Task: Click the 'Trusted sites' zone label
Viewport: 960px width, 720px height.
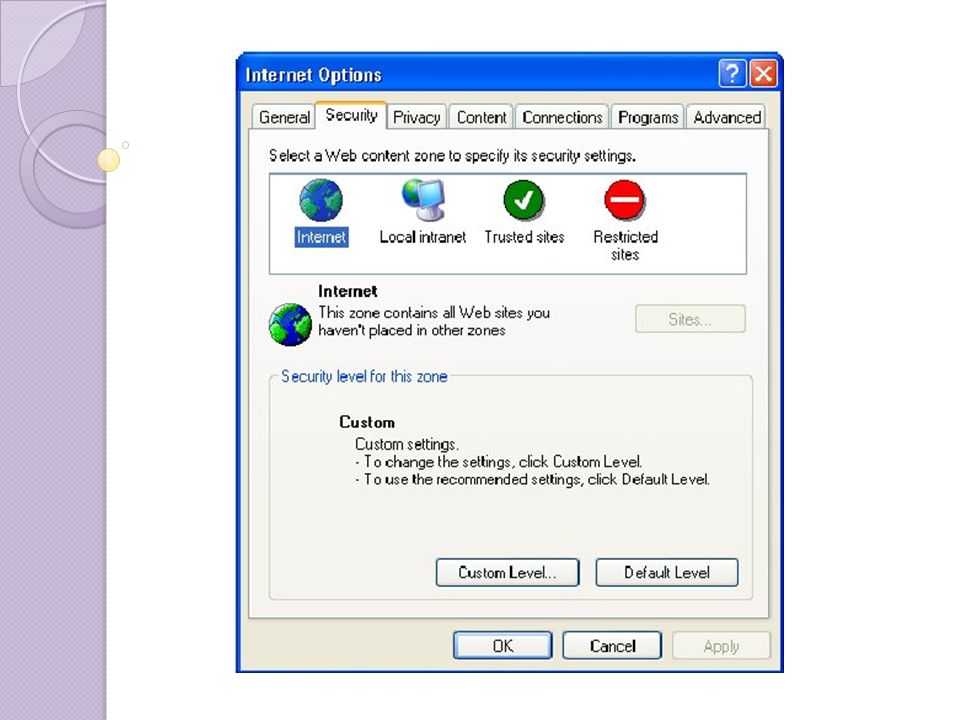Action: (x=524, y=237)
